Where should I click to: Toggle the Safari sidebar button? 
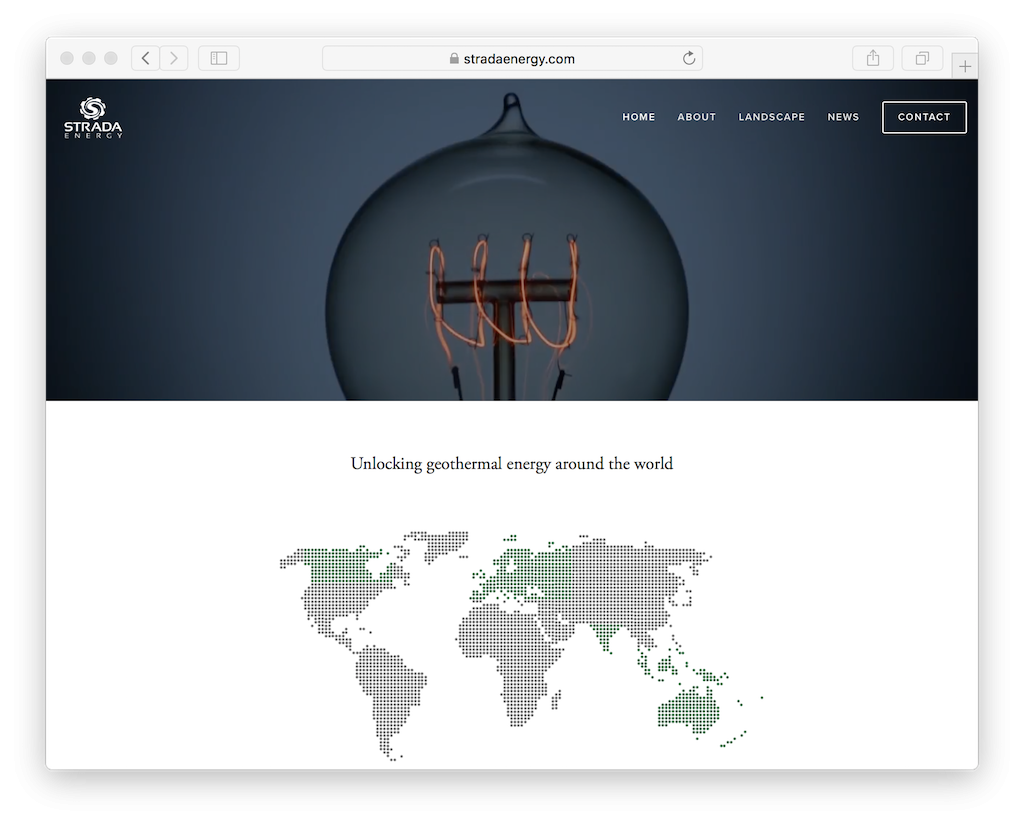(219, 58)
